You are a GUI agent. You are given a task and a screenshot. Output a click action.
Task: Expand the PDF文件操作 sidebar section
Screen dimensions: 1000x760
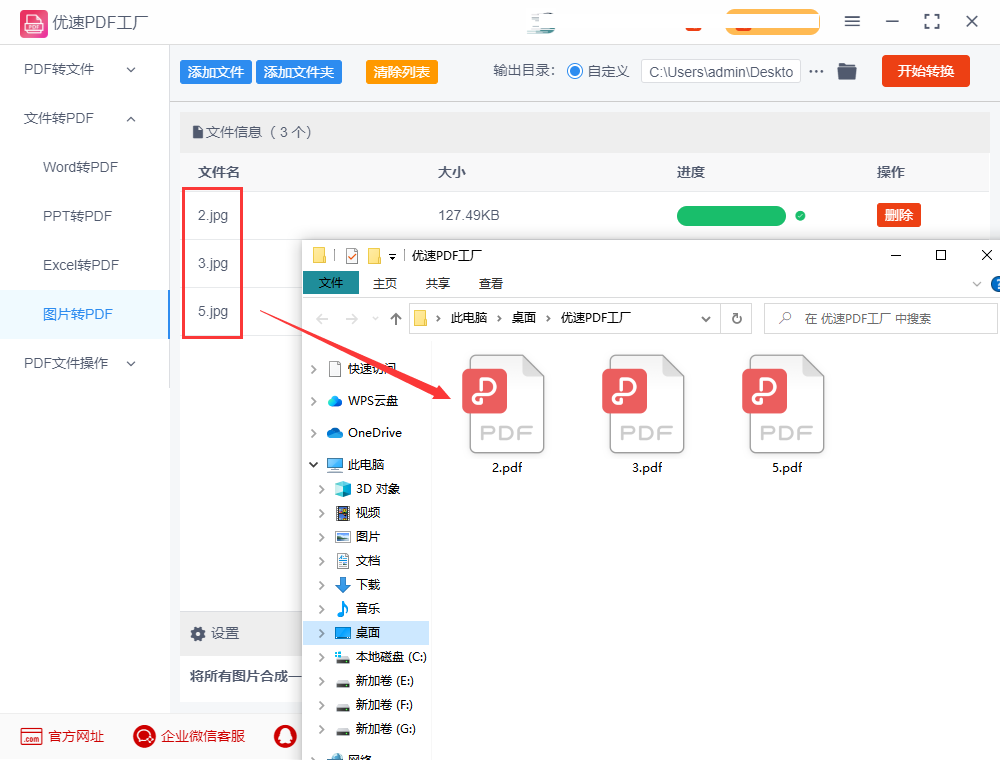(x=131, y=363)
